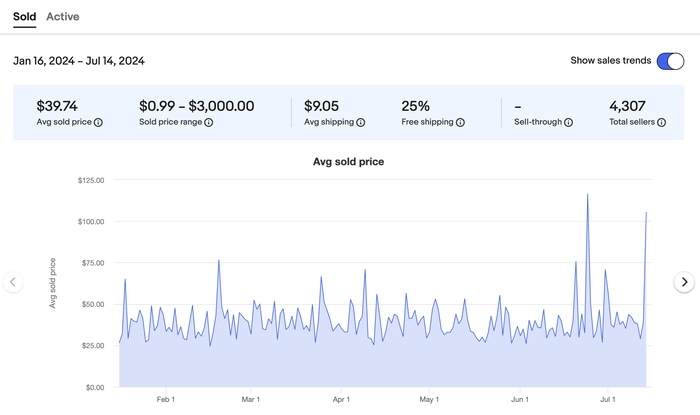This screenshot has width=700, height=415.
Task: Click the tallest price spike in late June
Action: (587, 196)
